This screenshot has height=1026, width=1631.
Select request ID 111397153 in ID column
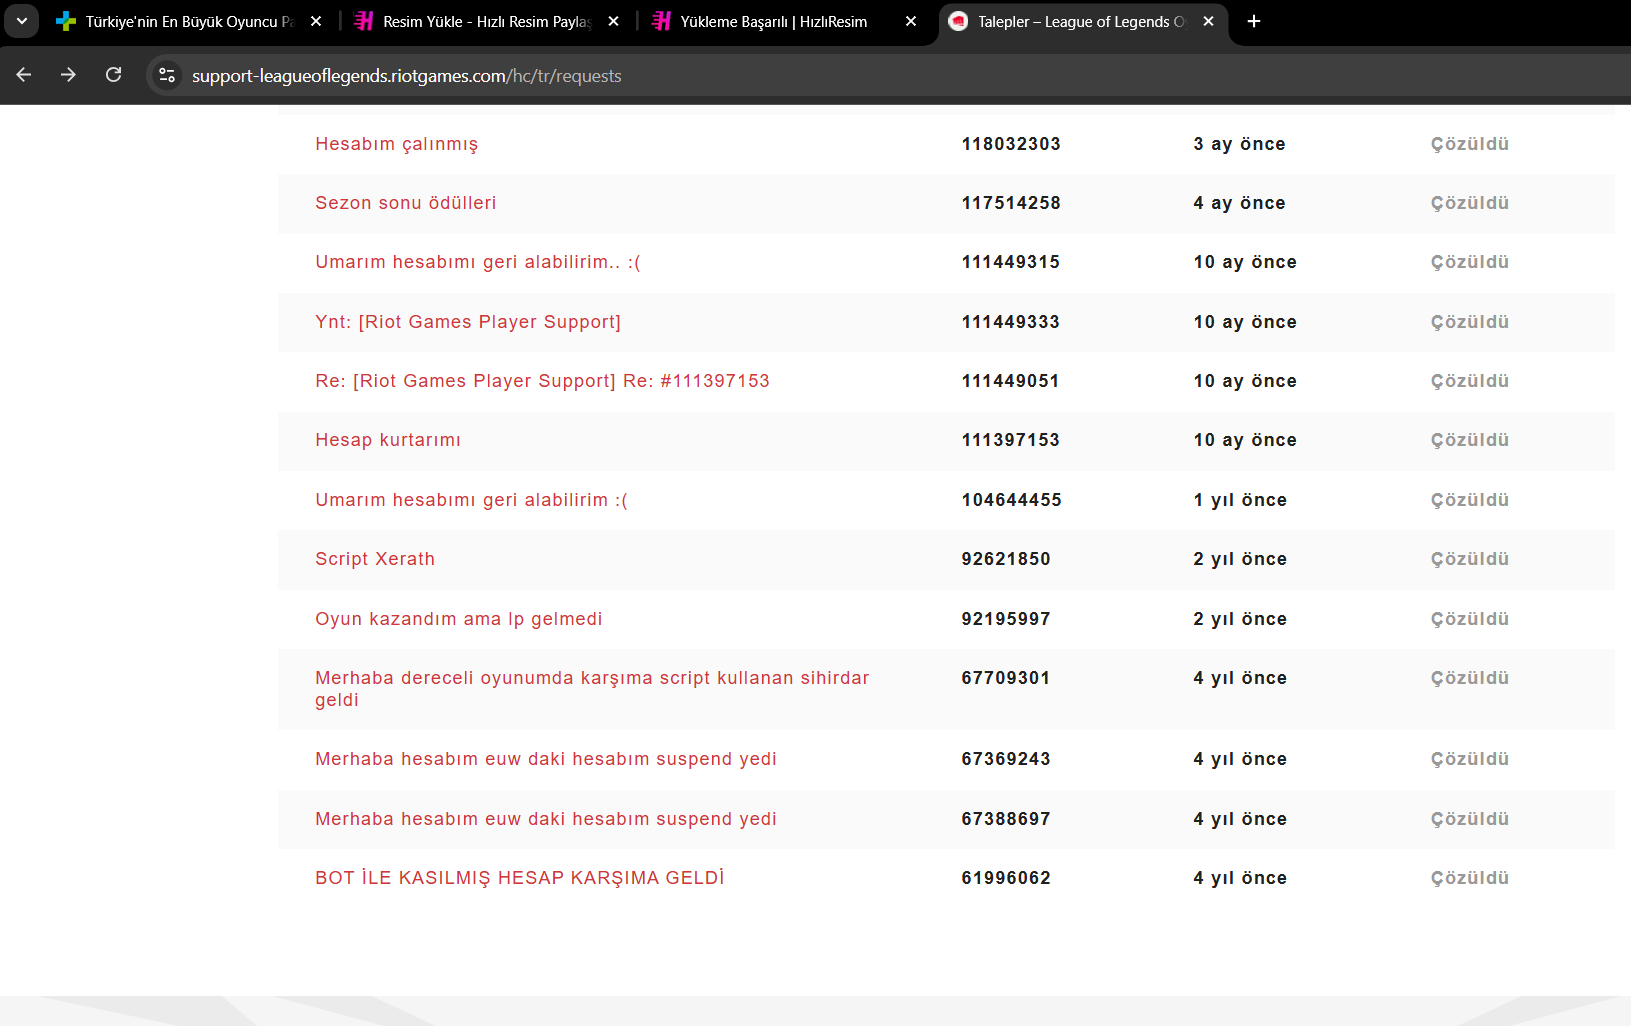click(1011, 440)
